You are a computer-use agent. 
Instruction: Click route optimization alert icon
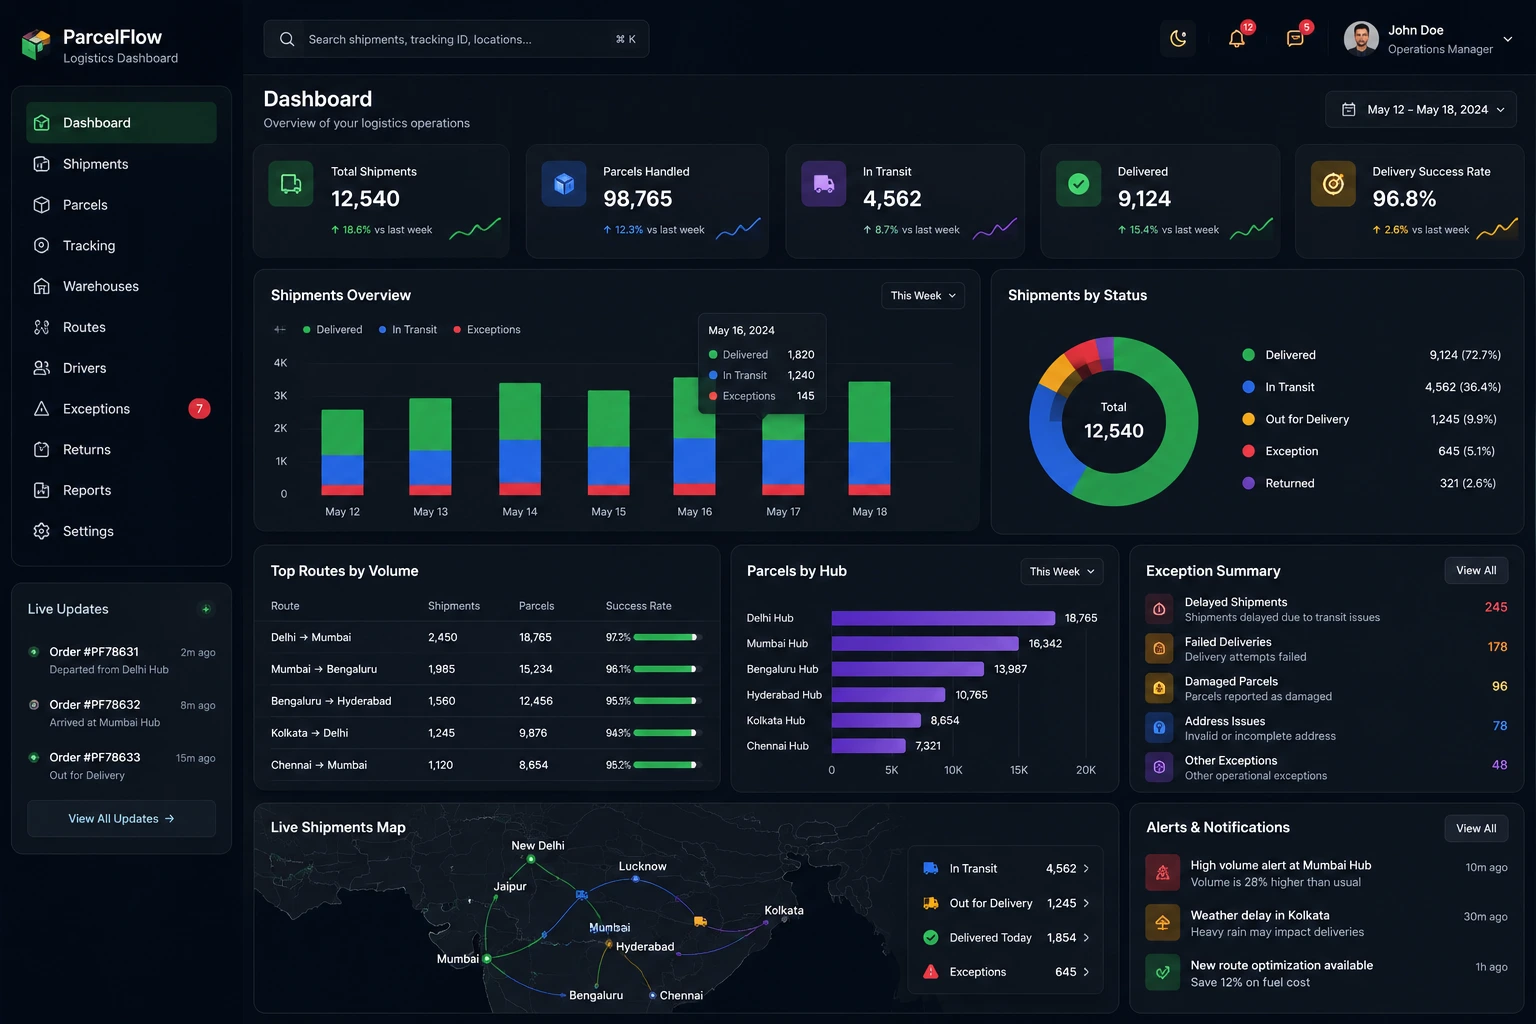click(1162, 973)
